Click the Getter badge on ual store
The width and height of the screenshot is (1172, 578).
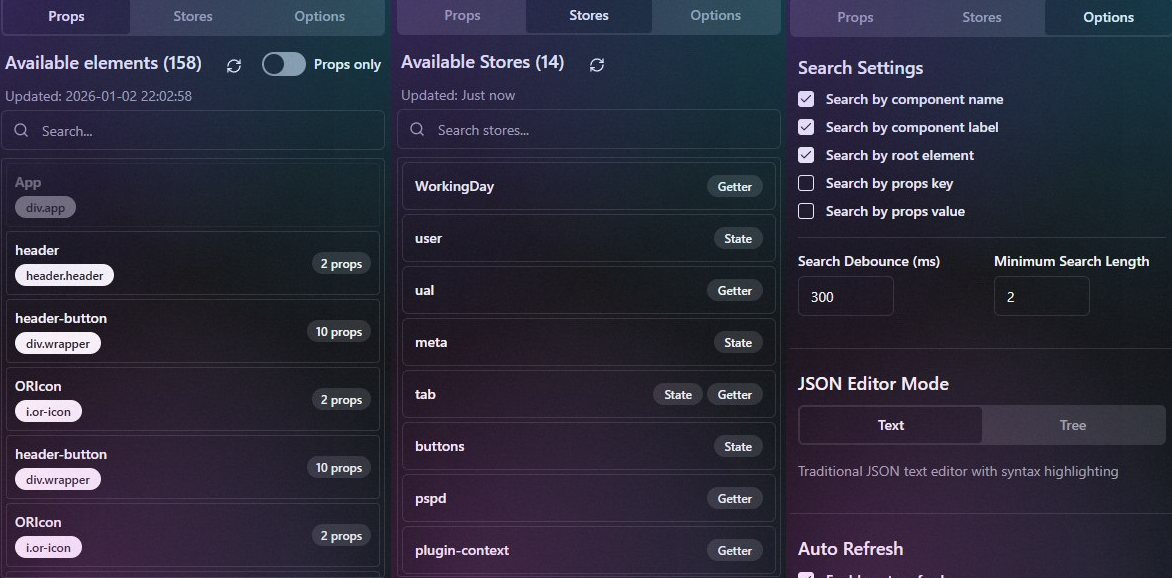pos(735,290)
